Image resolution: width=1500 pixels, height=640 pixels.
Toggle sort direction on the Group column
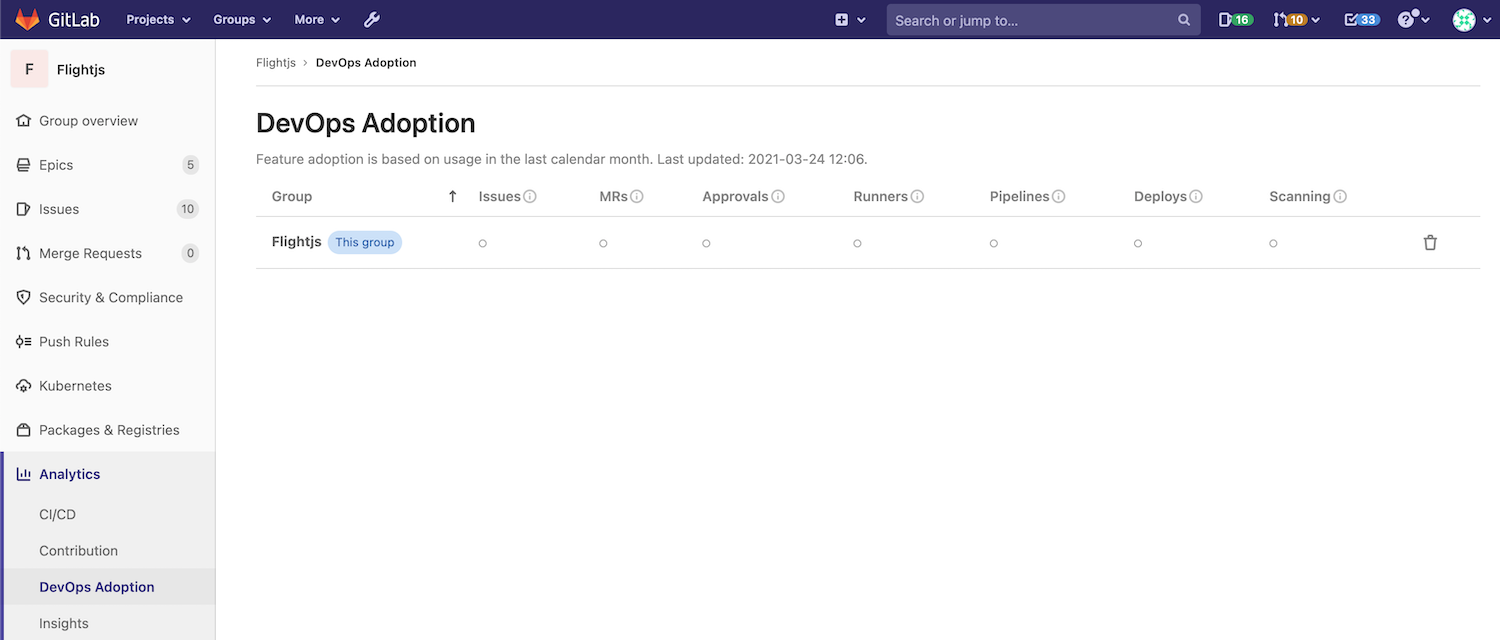pyautogui.click(x=452, y=196)
